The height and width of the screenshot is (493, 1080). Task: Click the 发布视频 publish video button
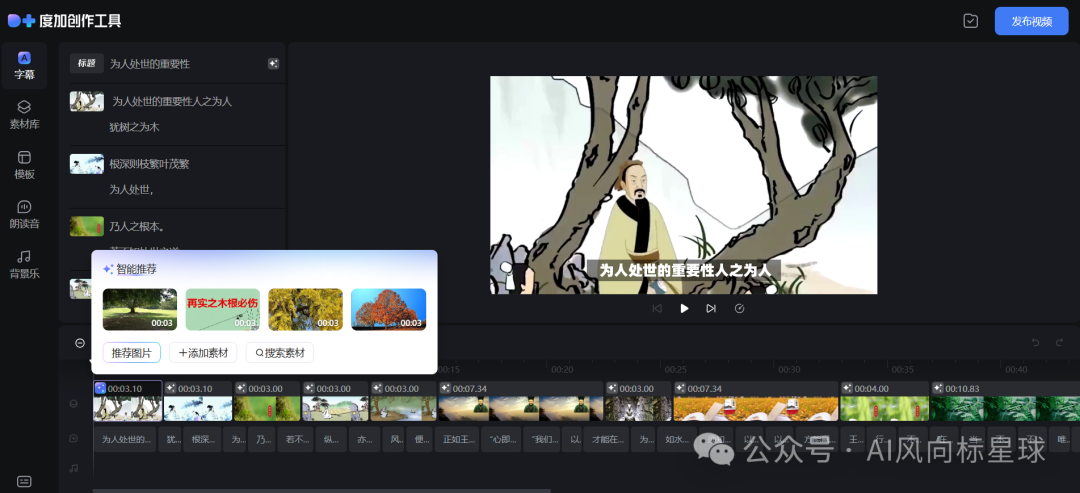pyautogui.click(x=1031, y=21)
